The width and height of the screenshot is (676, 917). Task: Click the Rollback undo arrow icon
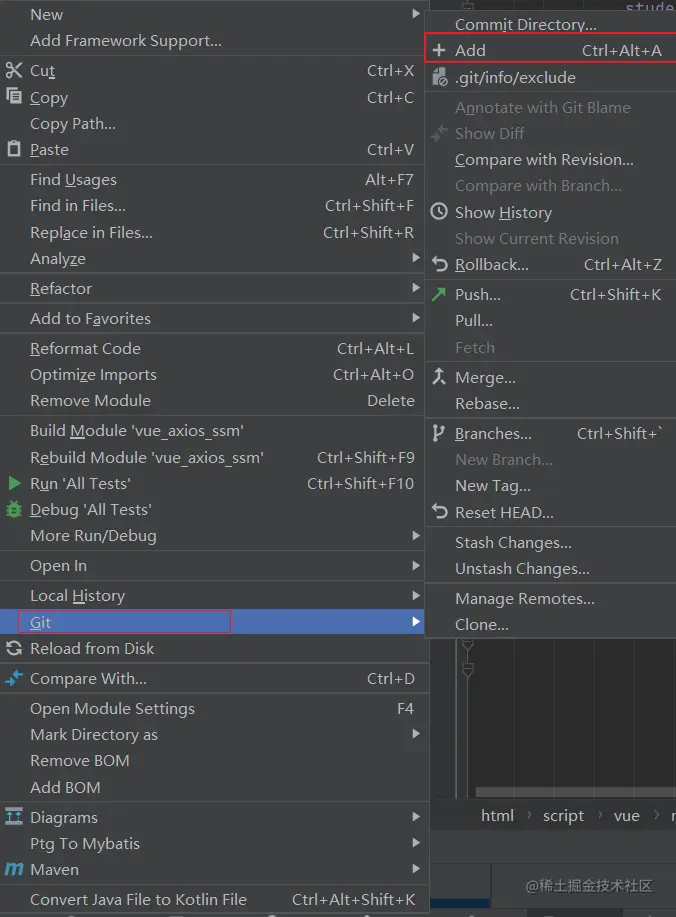(x=439, y=264)
